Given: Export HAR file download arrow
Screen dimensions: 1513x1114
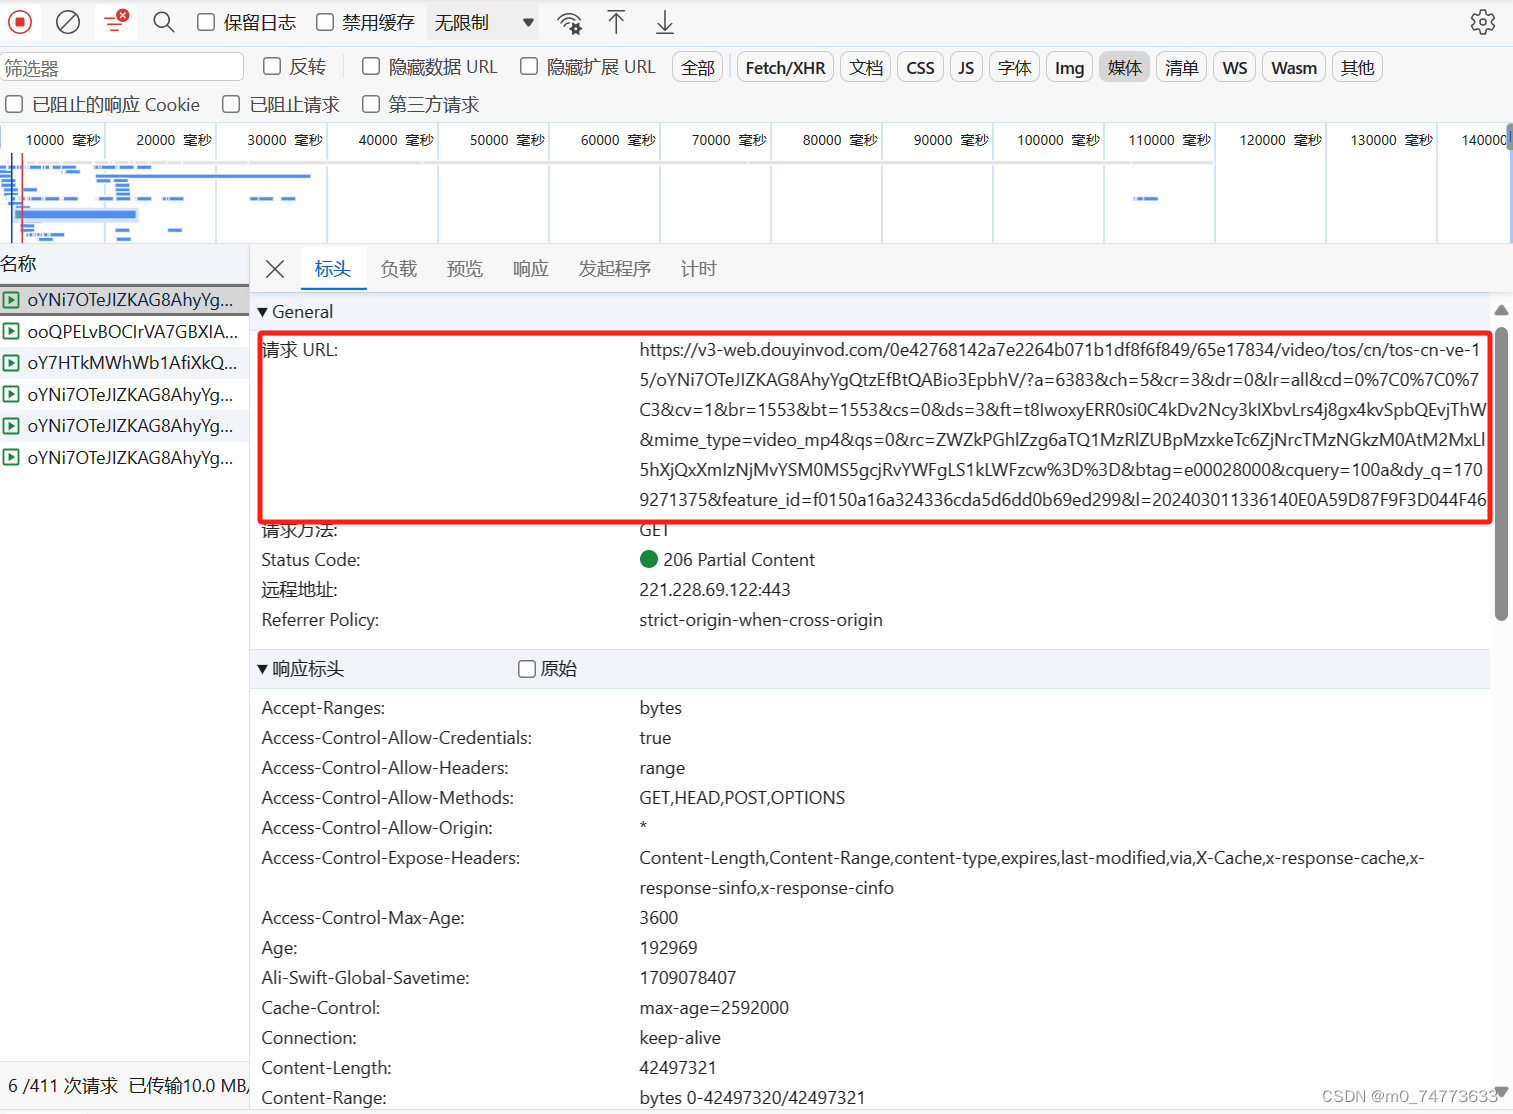Looking at the screenshot, I should [x=665, y=22].
